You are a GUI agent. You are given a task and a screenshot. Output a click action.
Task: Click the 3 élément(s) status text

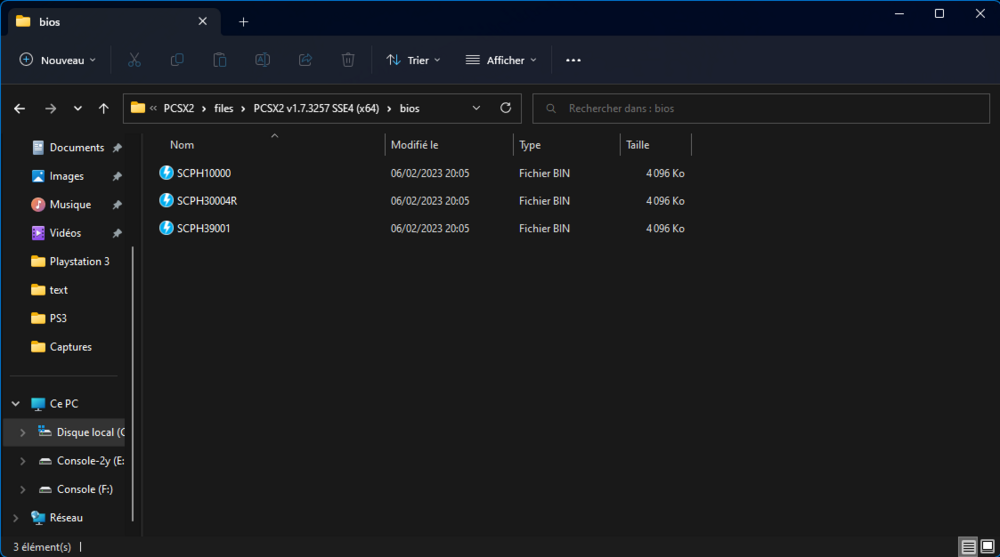[42, 547]
